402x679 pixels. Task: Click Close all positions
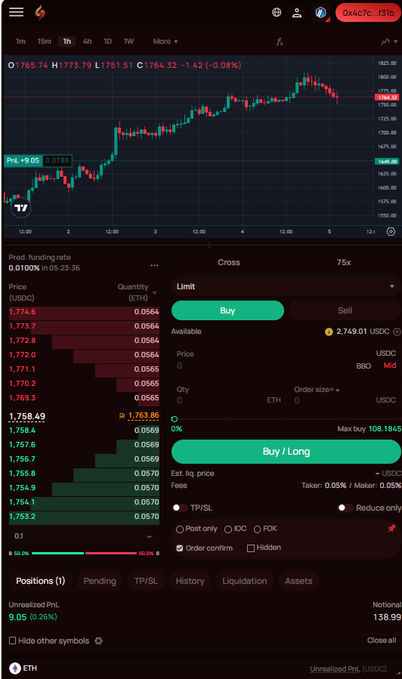point(382,640)
